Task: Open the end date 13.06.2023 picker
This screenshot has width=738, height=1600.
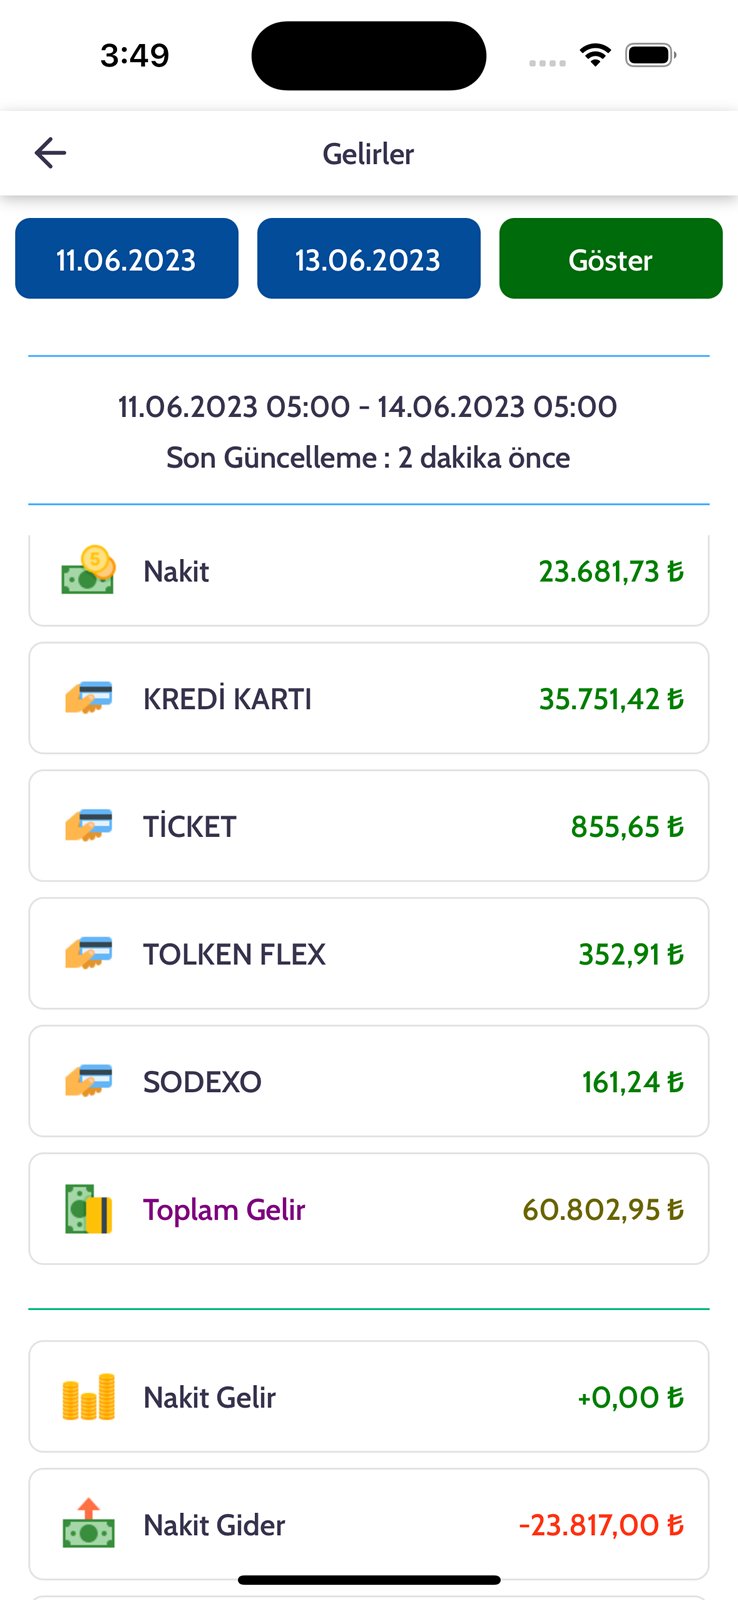Action: point(368,259)
